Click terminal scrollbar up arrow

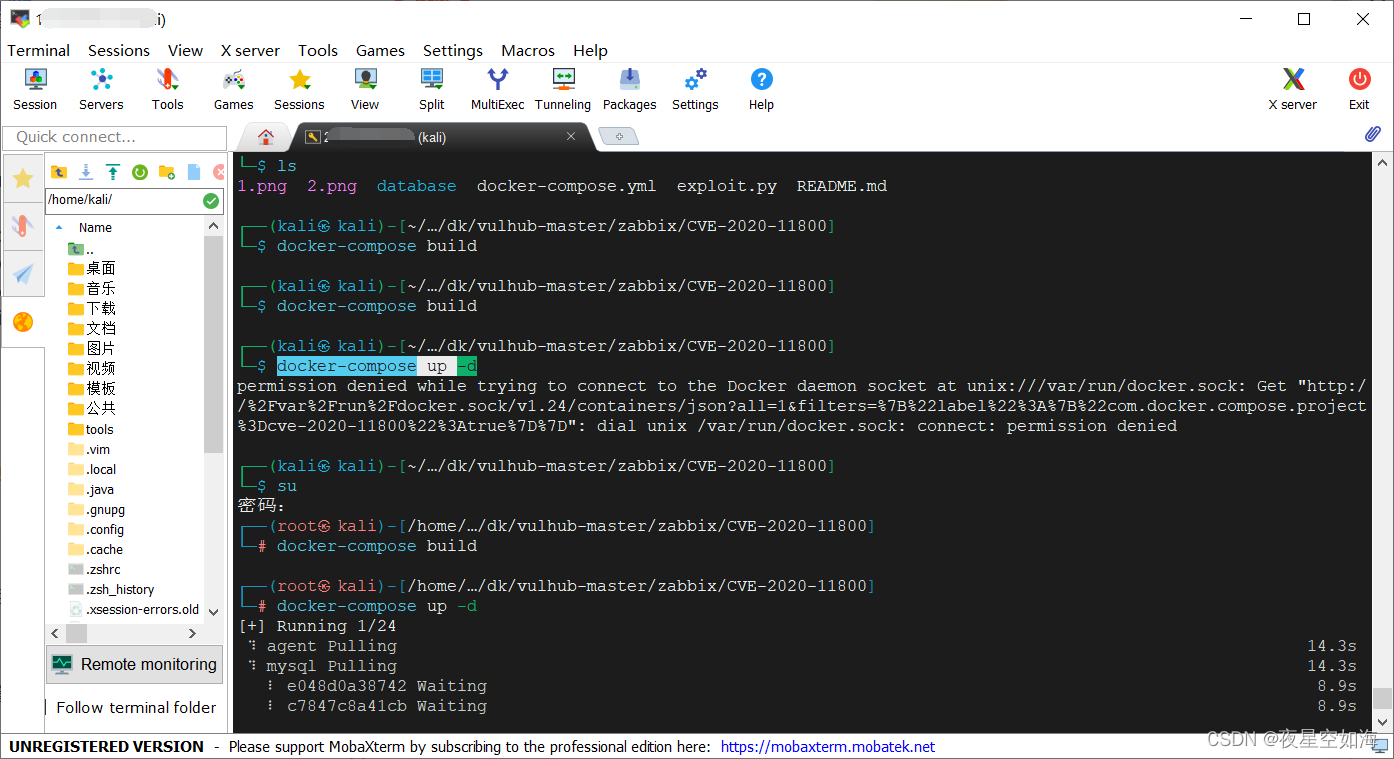(x=1382, y=163)
